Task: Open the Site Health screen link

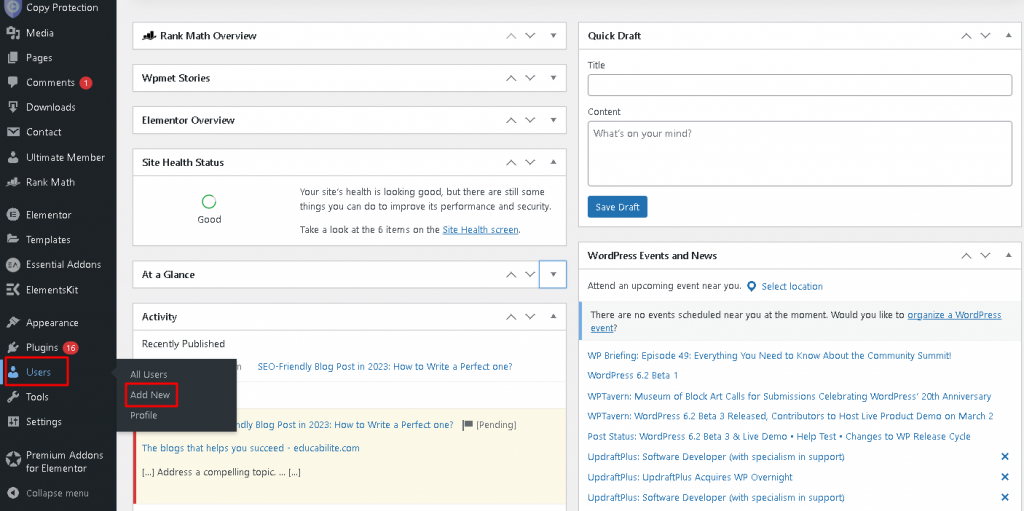Action: tap(480, 230)
